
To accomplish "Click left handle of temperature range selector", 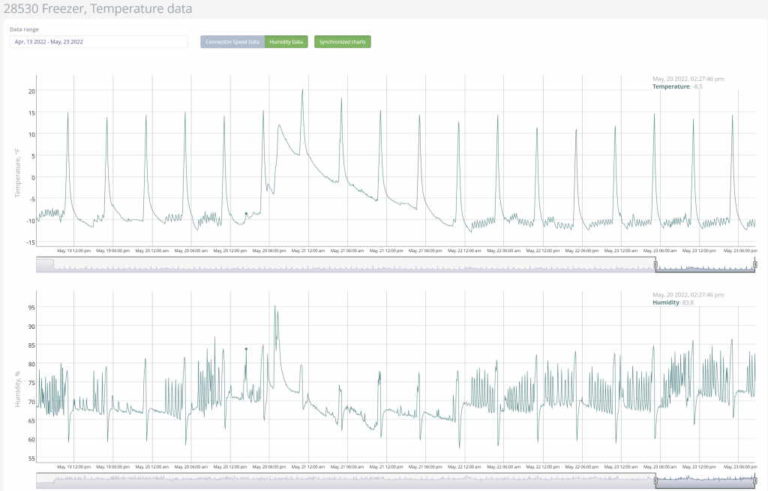I will click(x=655, y=264).
